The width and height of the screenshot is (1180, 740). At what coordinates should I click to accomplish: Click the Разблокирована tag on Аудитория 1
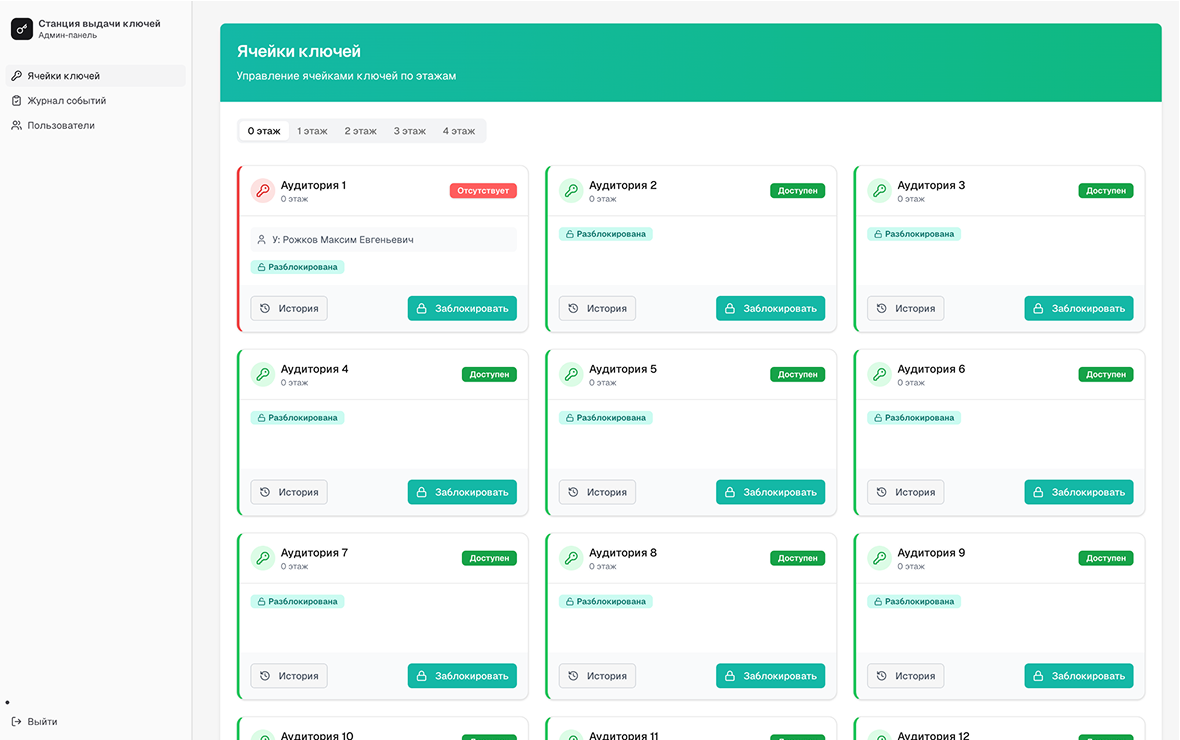(297, 266)
